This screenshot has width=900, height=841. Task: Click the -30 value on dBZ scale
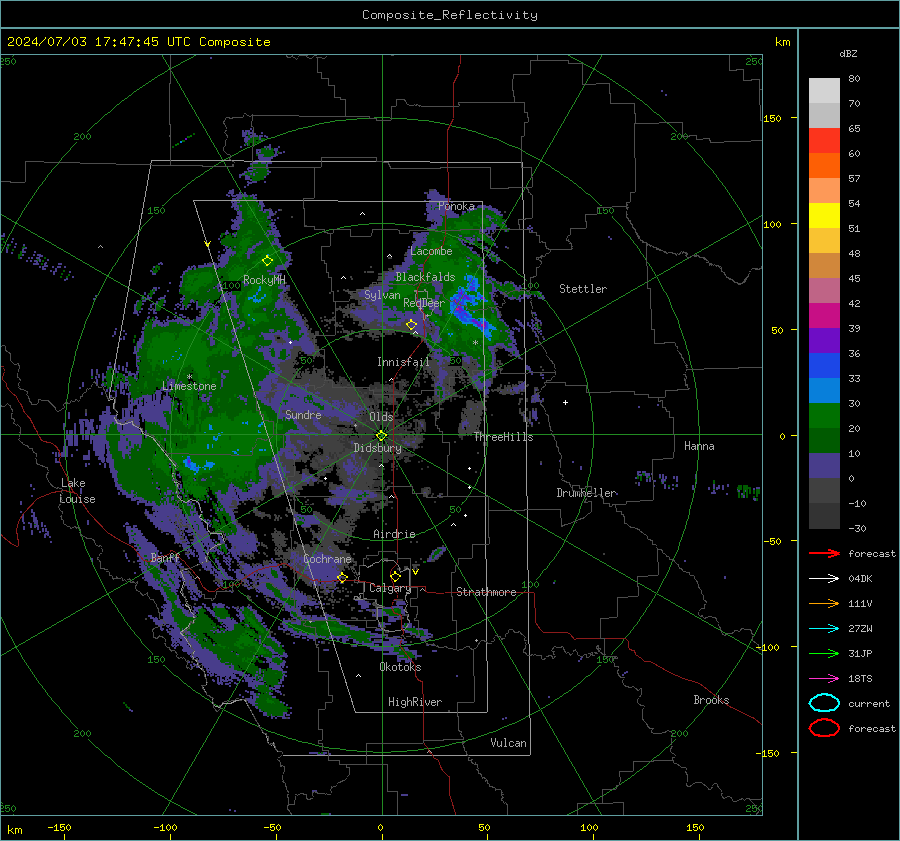(857, 528)
